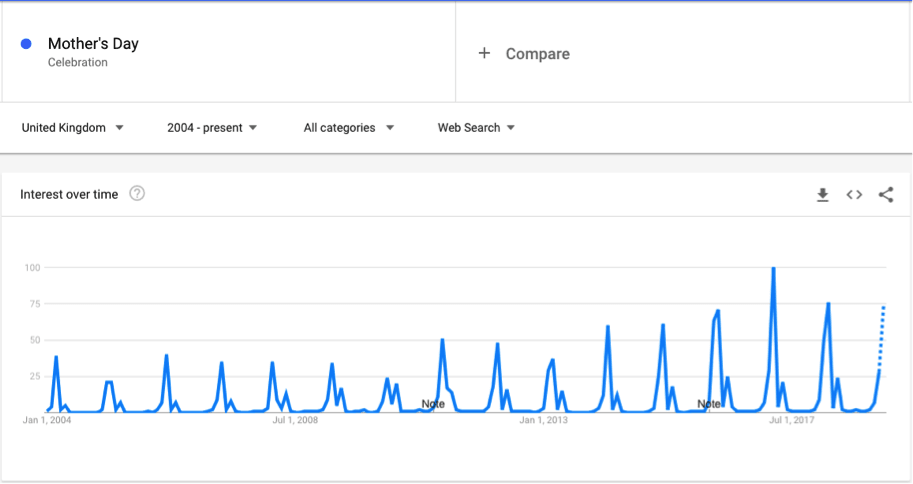Click the blue dot beside Mother's Day
This screenshot has width=913, height=484.
click(26, 44)
